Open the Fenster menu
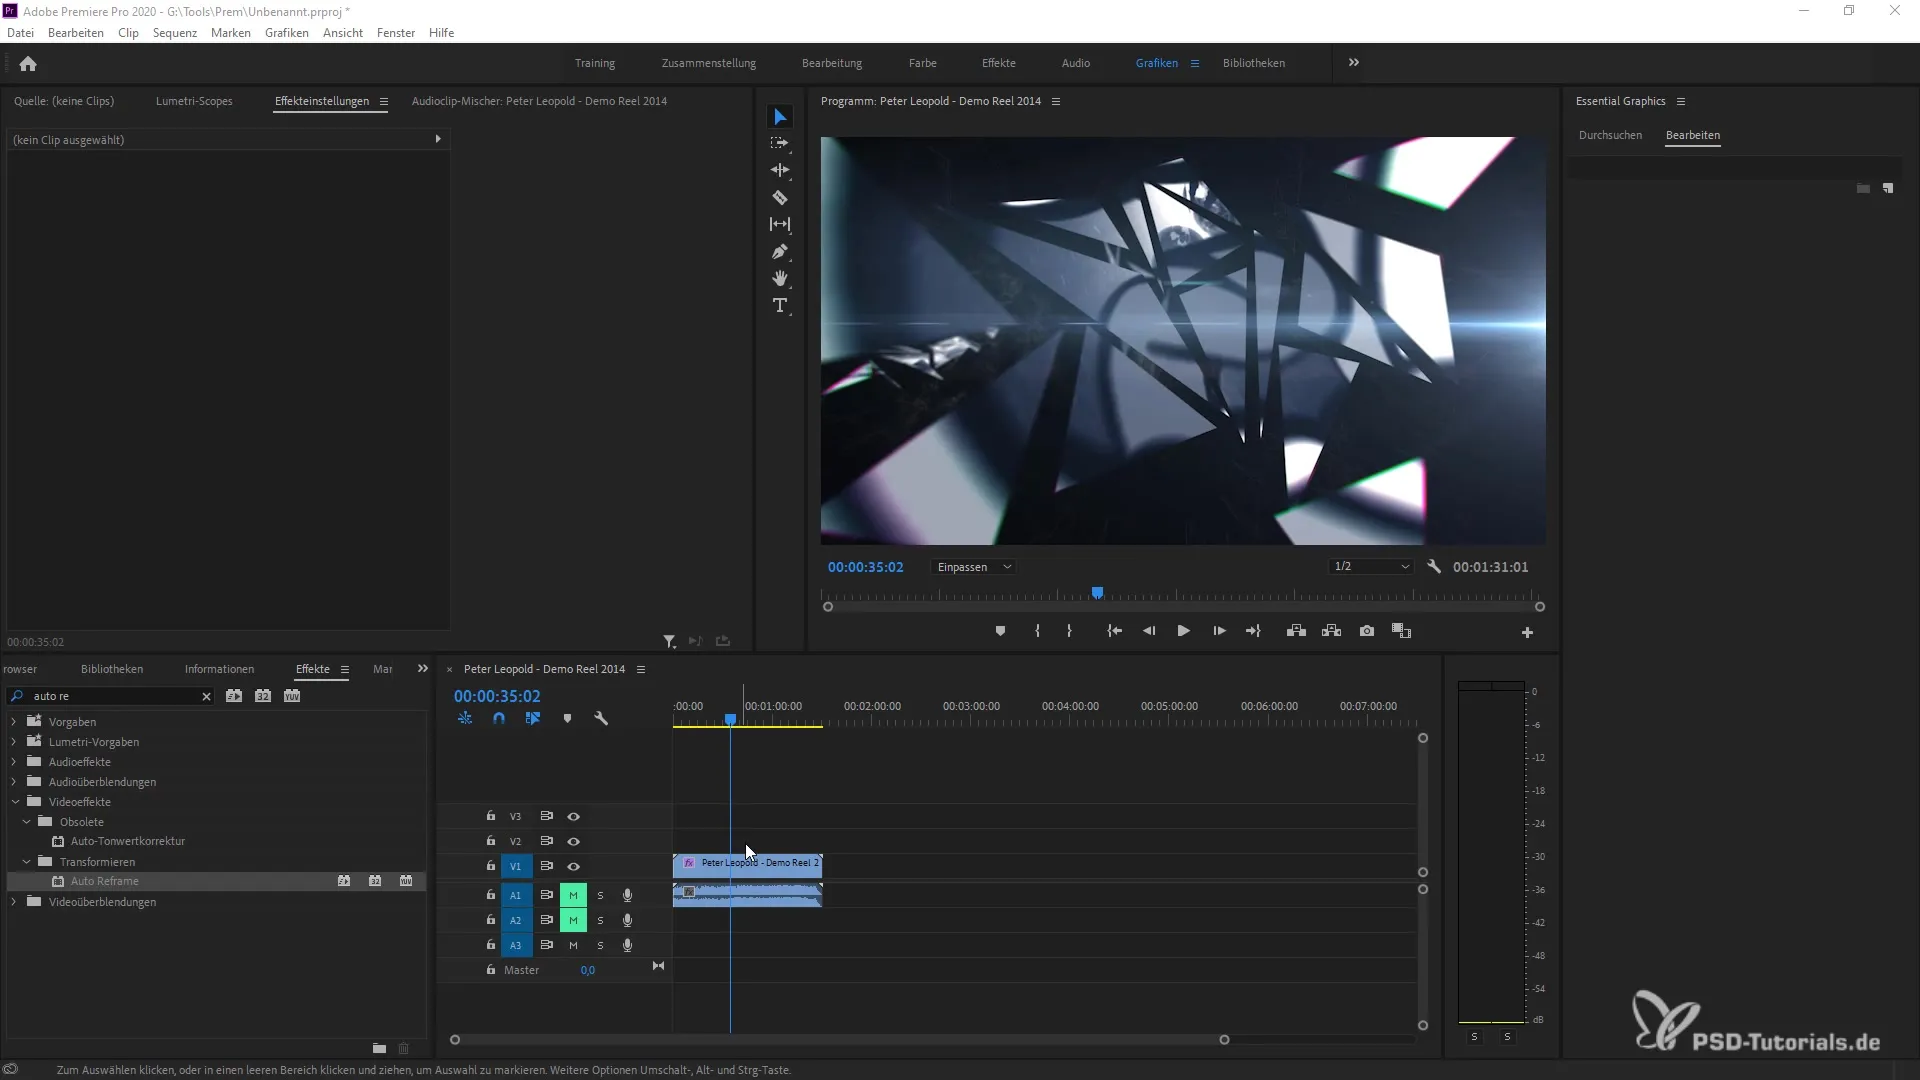 [396, 33]
